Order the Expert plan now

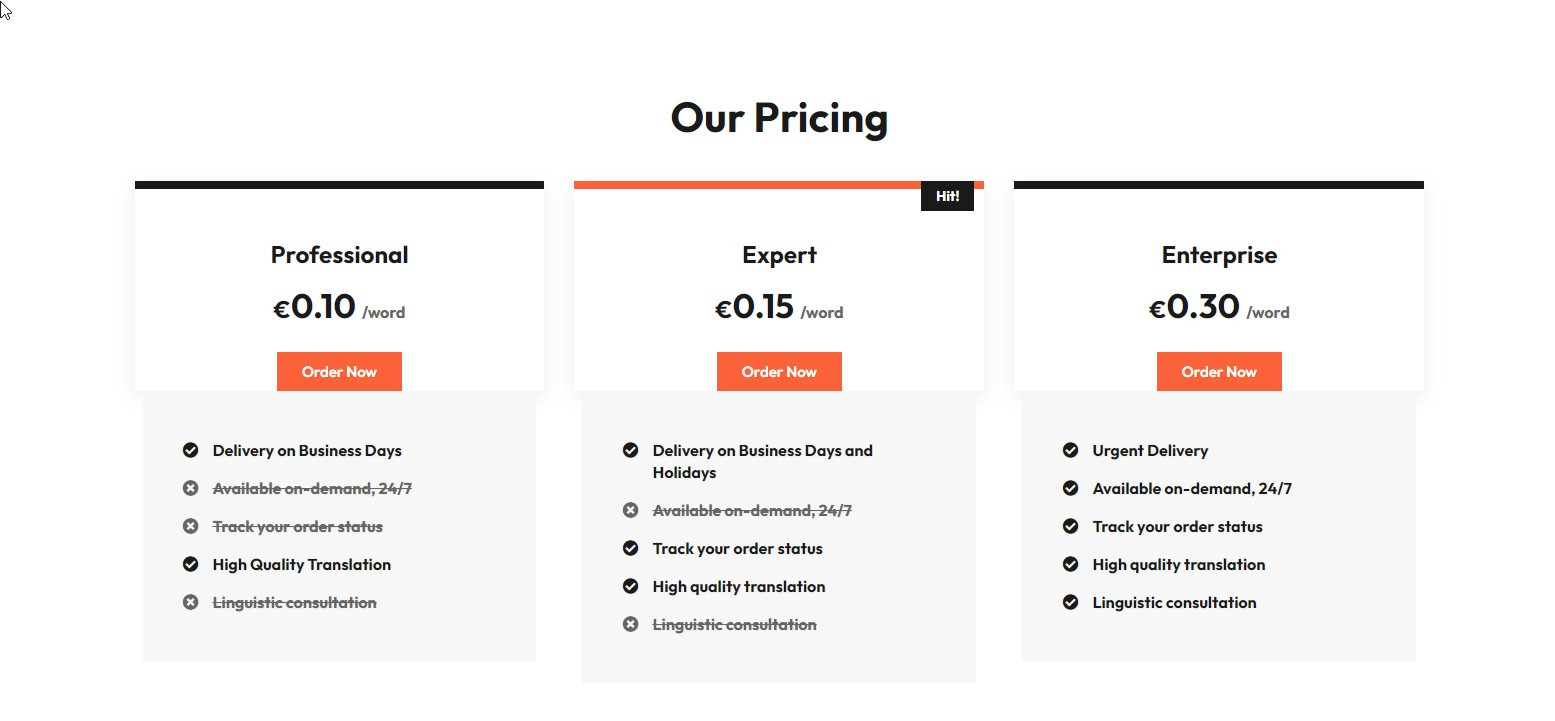coord(779,371)
